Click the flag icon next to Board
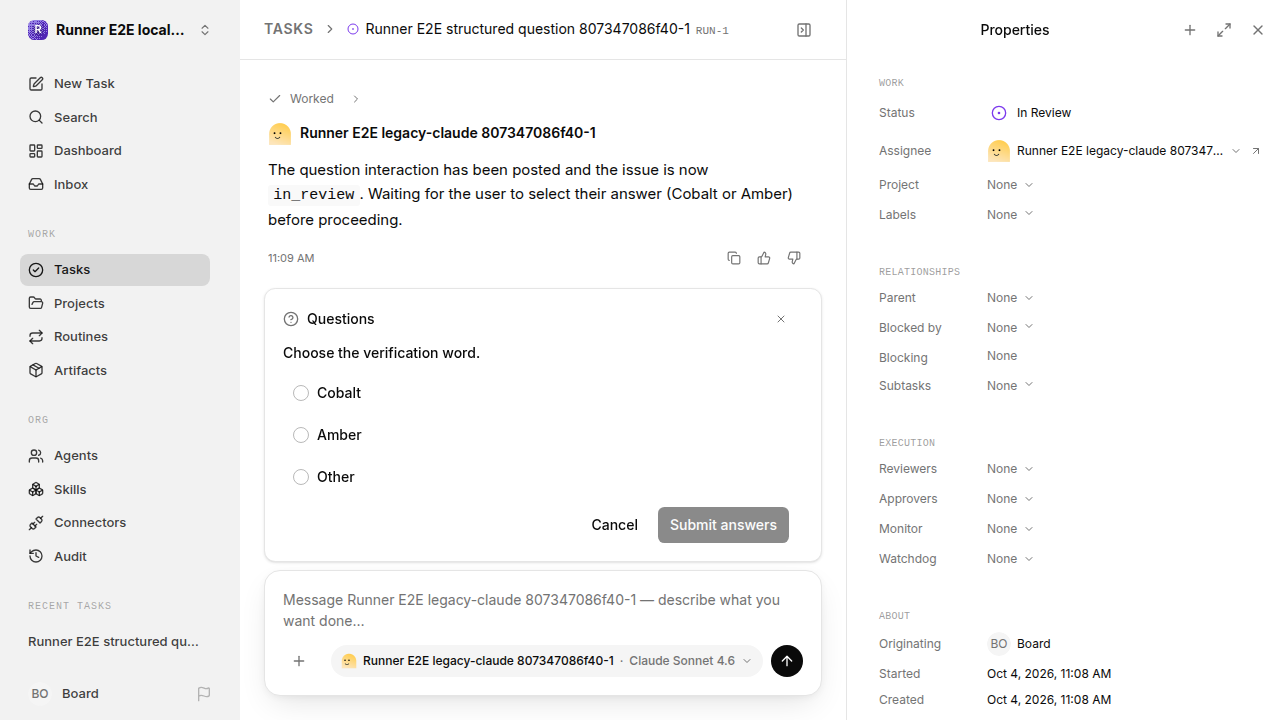This screenshot has width=1280, height=720. click(x=204, y=694)
